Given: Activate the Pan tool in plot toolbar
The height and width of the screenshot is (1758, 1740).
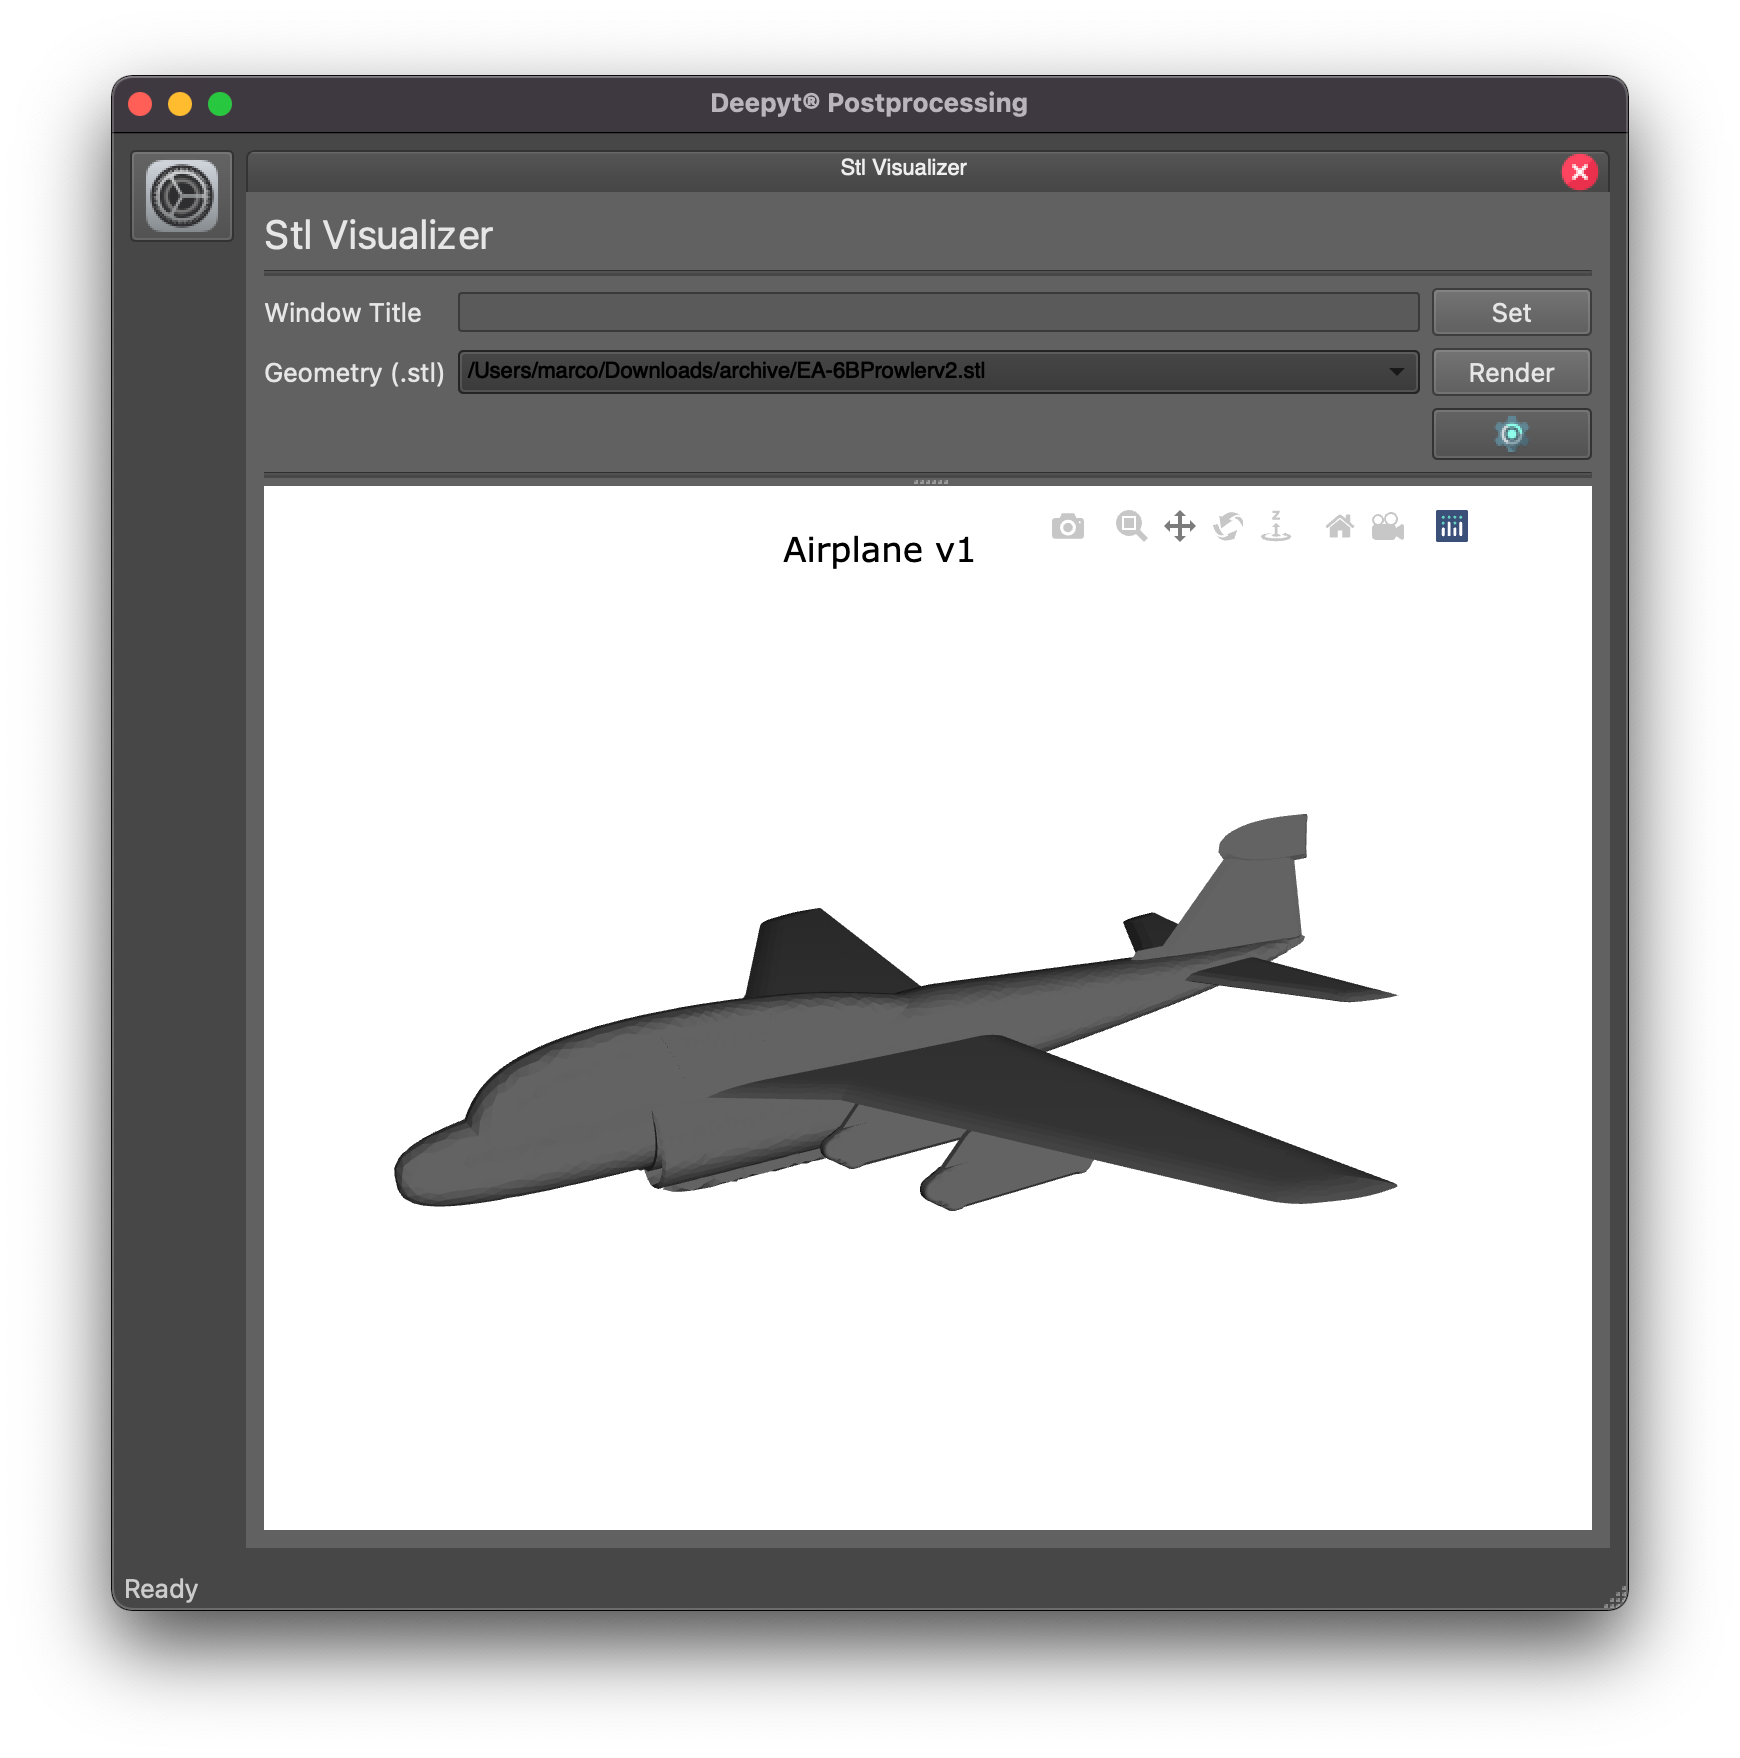Looking at the screenshot, I should 1180,526.
